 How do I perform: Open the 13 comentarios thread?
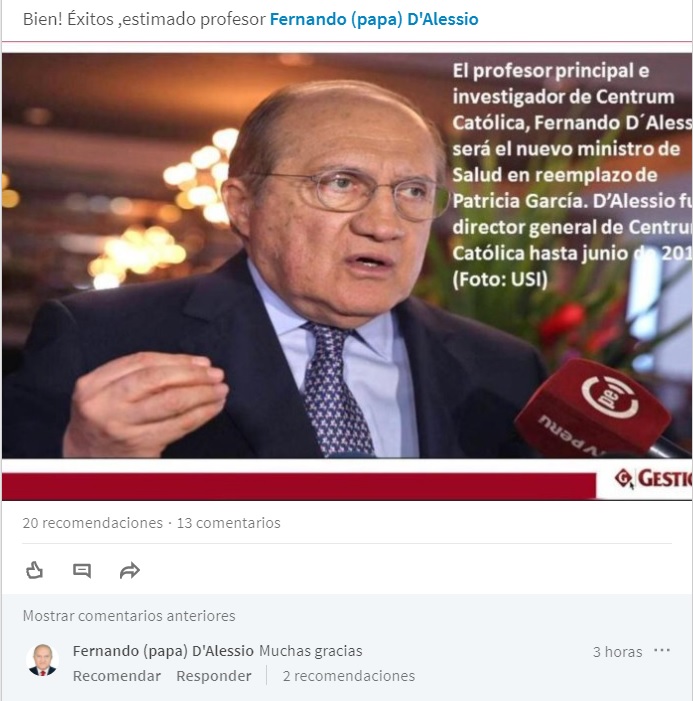click(x=228, y=523)
